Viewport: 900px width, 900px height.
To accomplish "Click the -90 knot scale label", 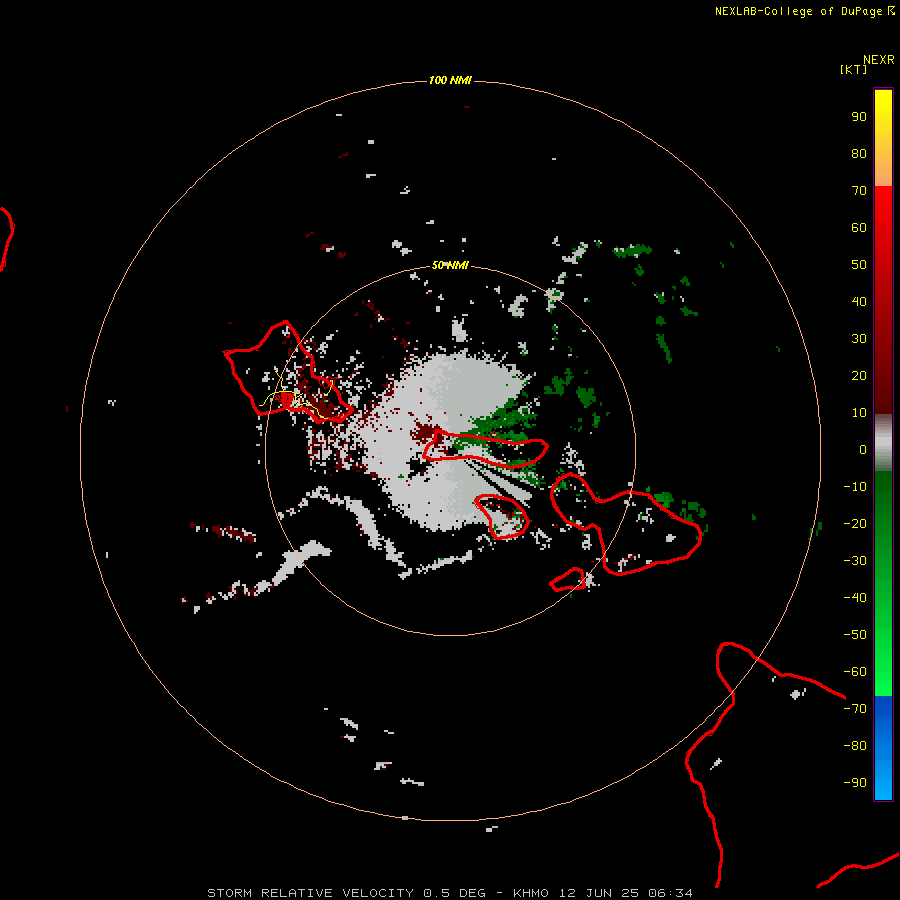I will coord(855,783).
